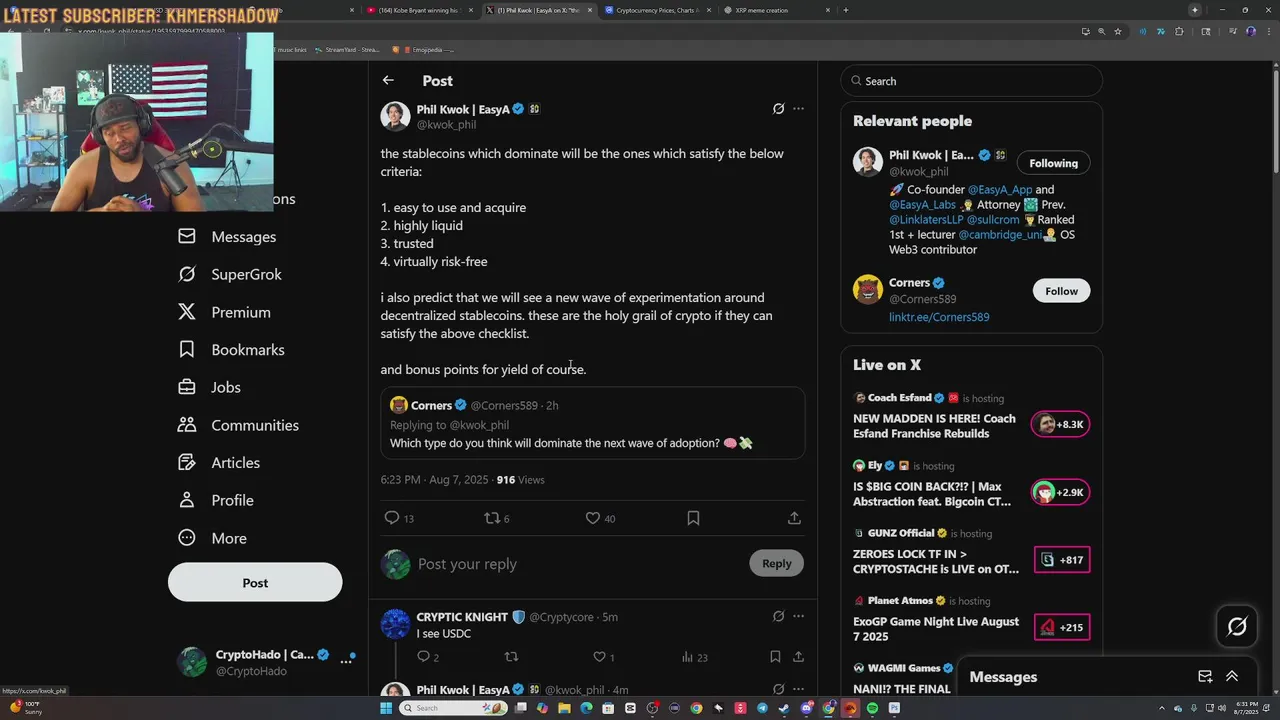Follow the Corners account
Screen dimensions: 1280x720
[1061, 291]
